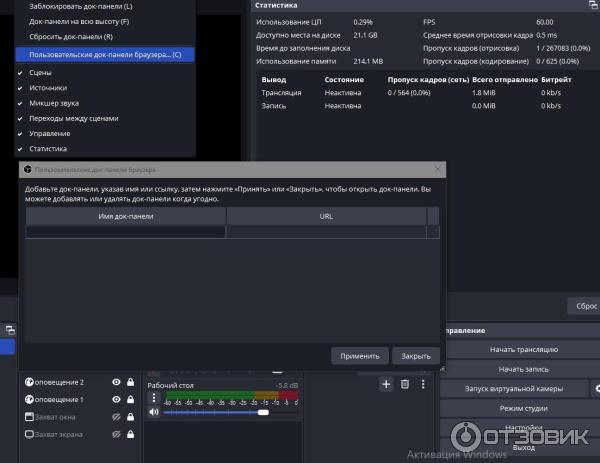Viewport: 600px width, 463px height.
Task: Click the empty dock name cell
Action: coord(126,232)
